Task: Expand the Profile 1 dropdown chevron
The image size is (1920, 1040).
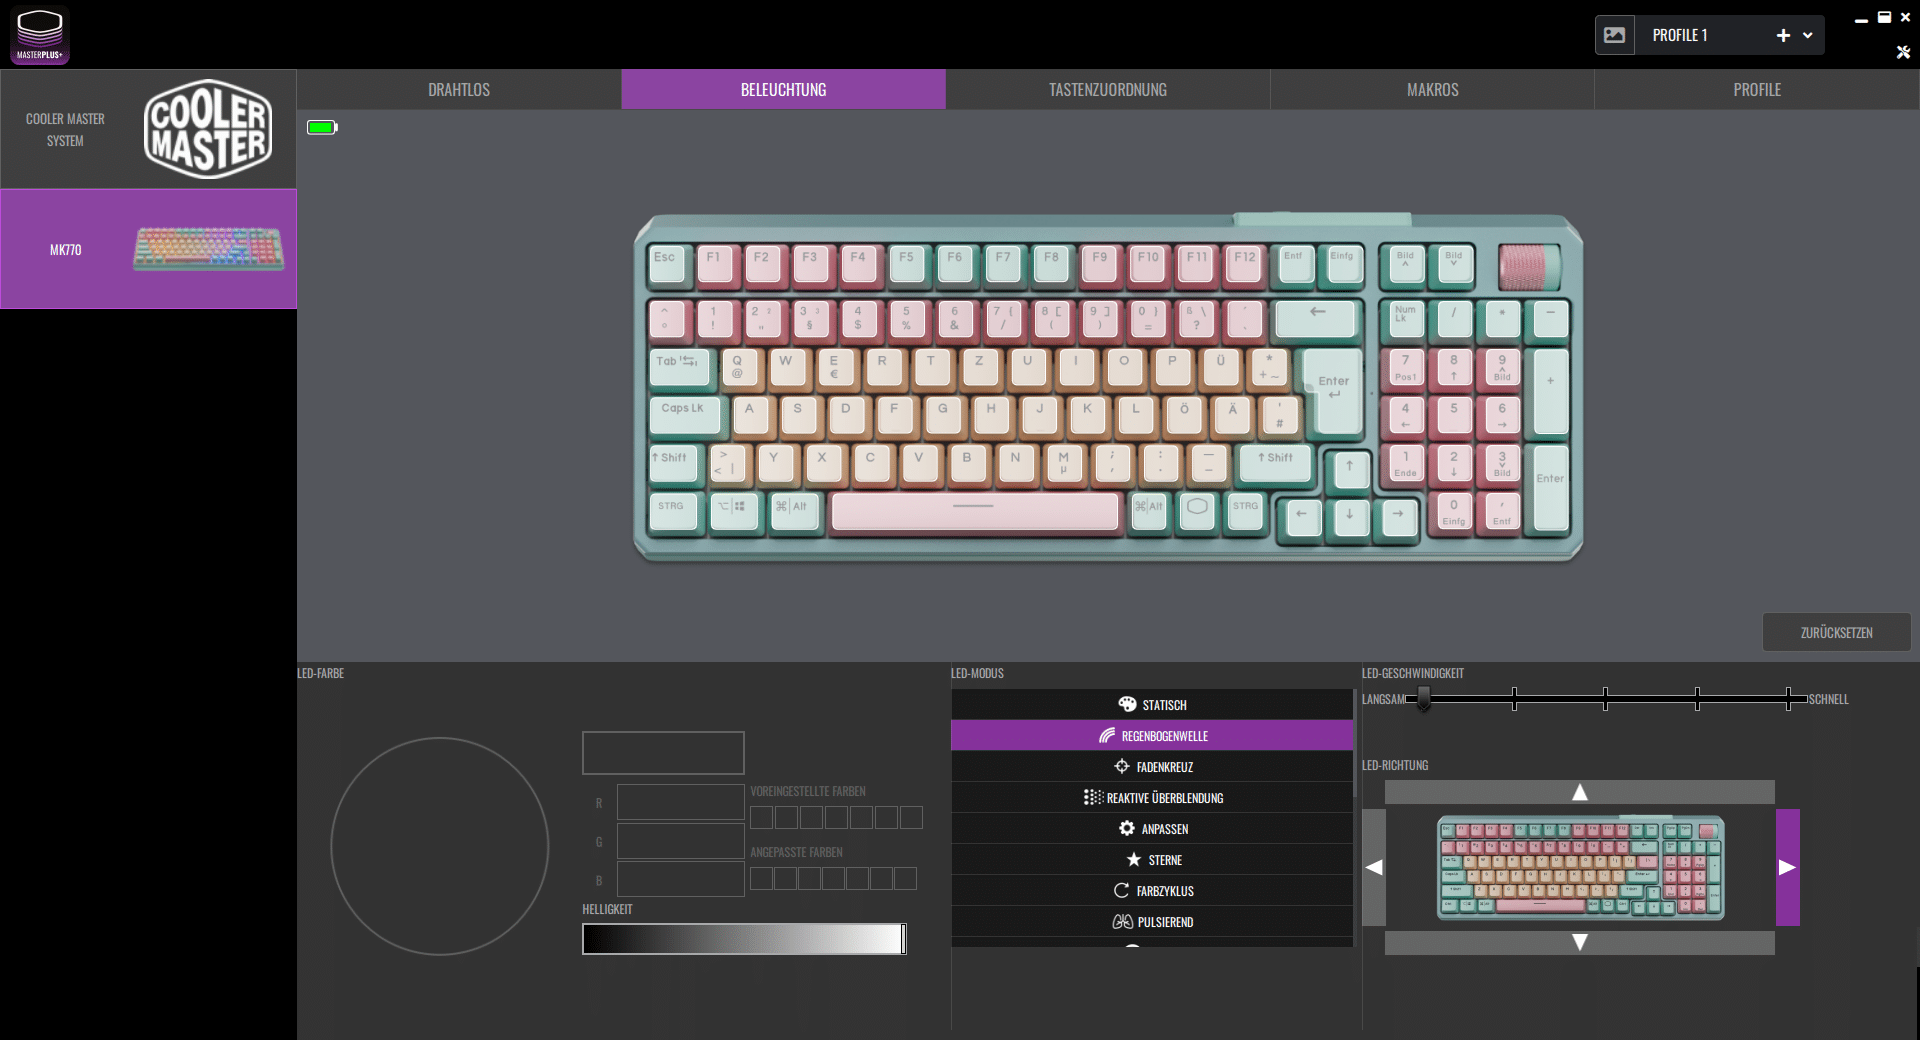Action: pyautogui.click(x=1808, y=35)
